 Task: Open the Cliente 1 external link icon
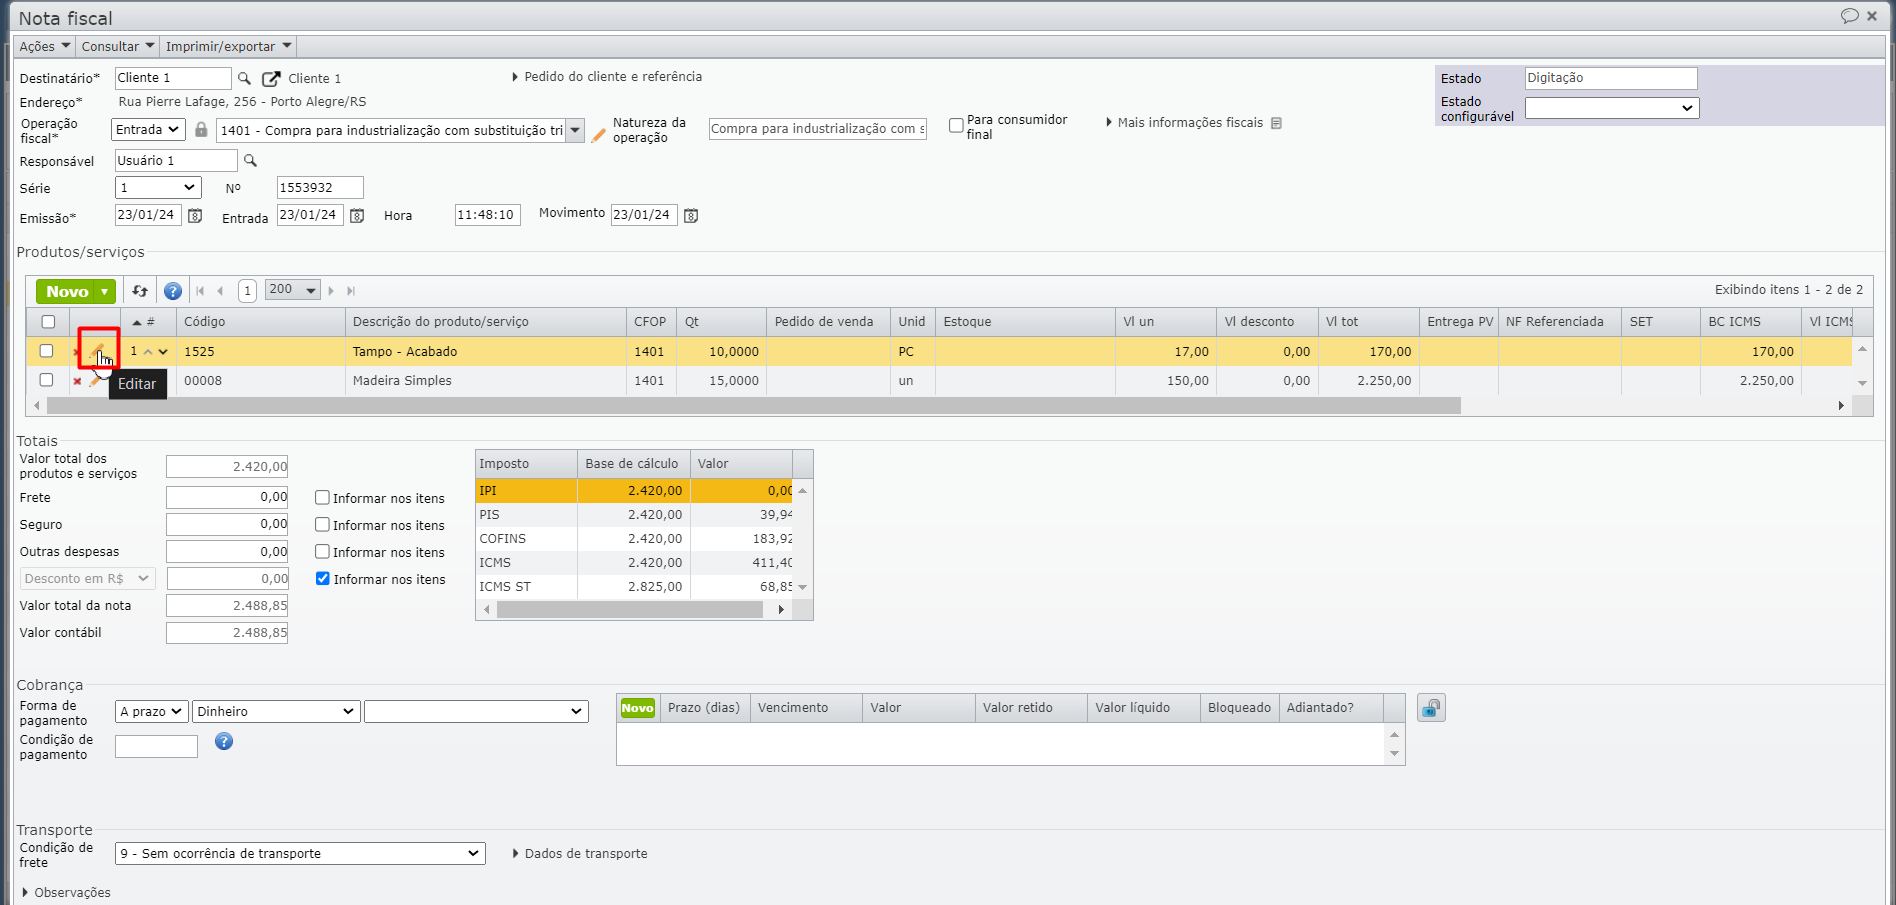pos(271,79)
